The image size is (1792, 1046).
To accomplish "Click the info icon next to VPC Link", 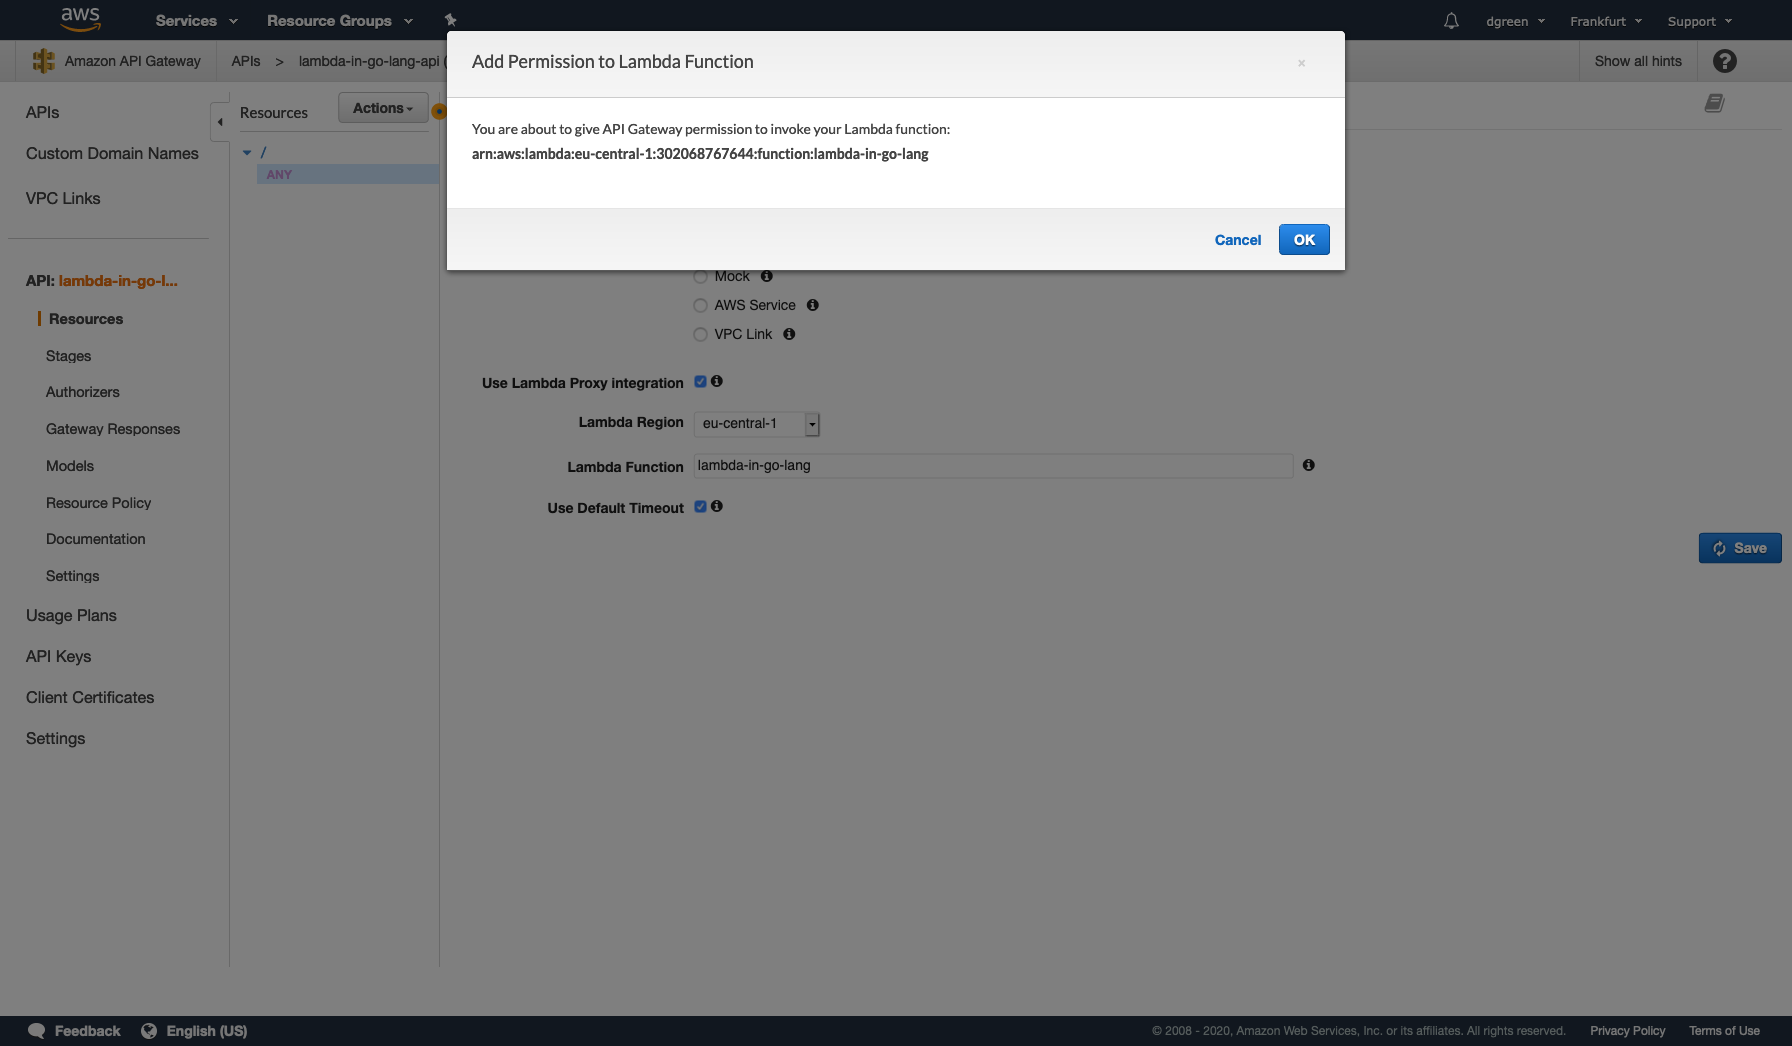I will pos(789,334).
